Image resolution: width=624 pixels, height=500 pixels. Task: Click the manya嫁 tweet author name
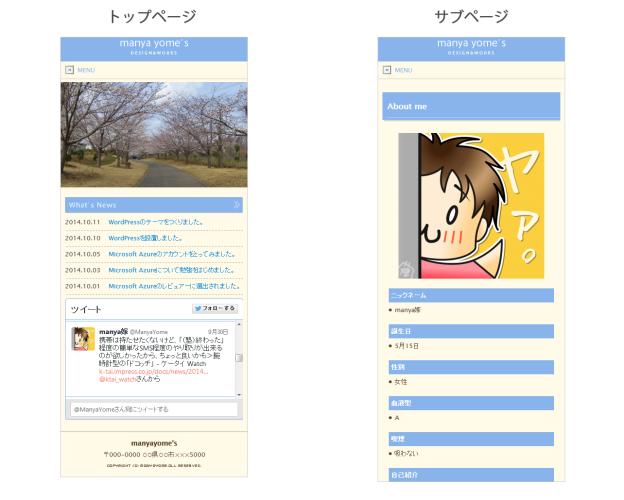coord(113,332)
